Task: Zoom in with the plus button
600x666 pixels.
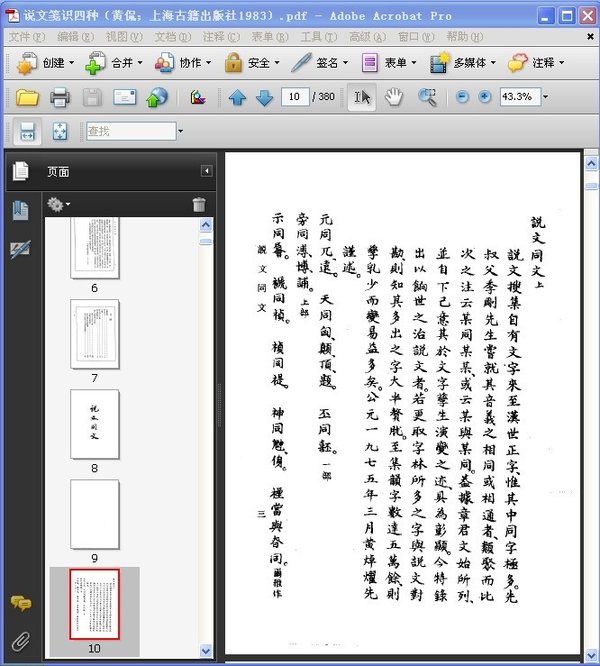Action: [485, 97]
